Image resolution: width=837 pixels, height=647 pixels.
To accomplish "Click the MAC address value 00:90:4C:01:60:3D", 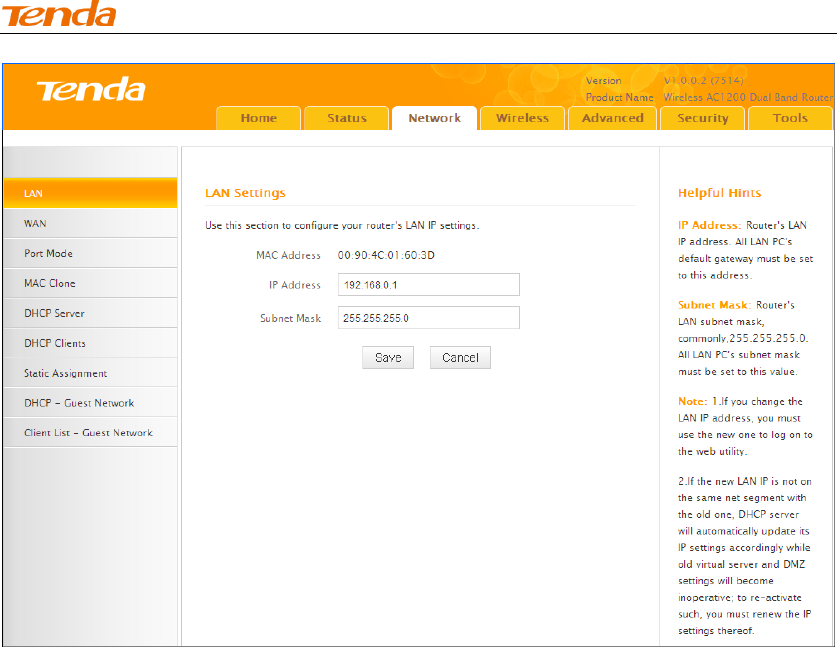I will point(386,255).
